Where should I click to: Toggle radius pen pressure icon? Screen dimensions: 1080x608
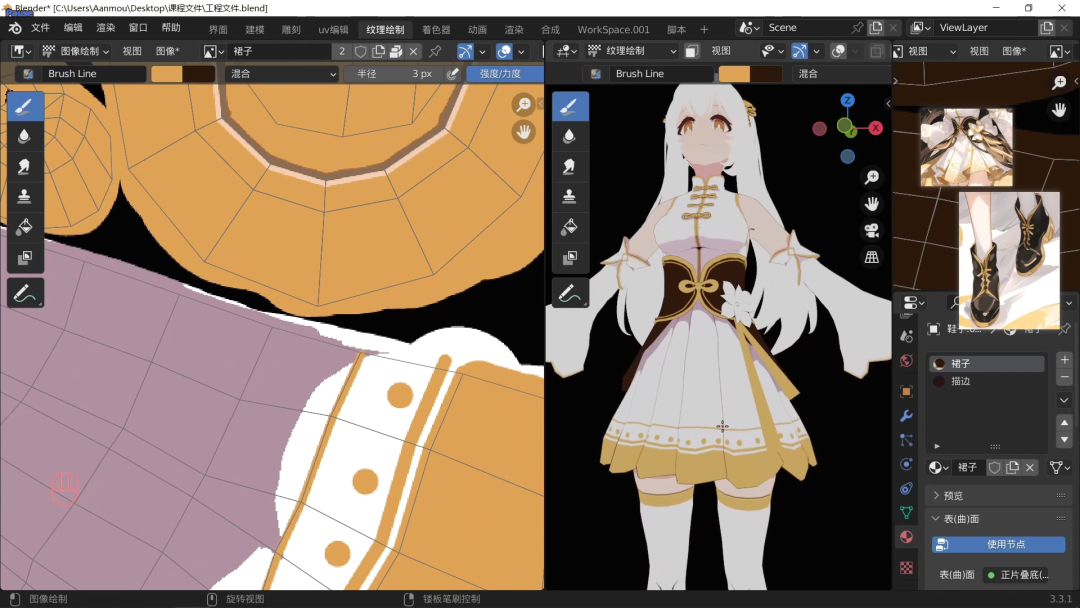[452, 74]
